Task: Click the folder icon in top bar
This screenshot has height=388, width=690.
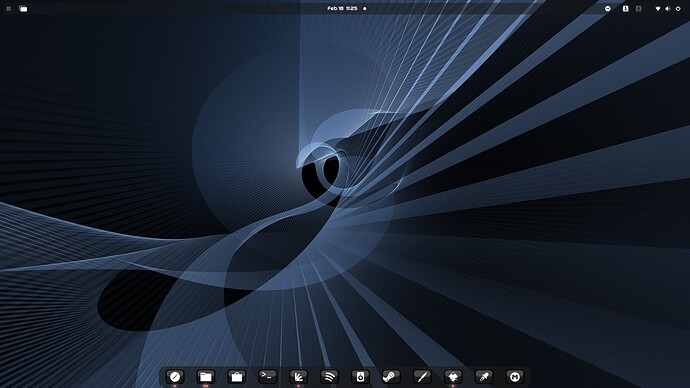Action: coord(23,8)
